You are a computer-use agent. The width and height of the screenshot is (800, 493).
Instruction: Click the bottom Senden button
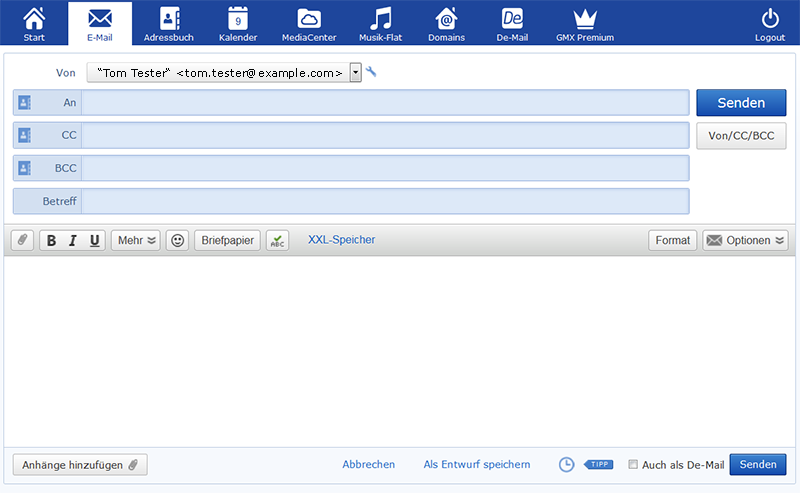(x=758, y=464)
